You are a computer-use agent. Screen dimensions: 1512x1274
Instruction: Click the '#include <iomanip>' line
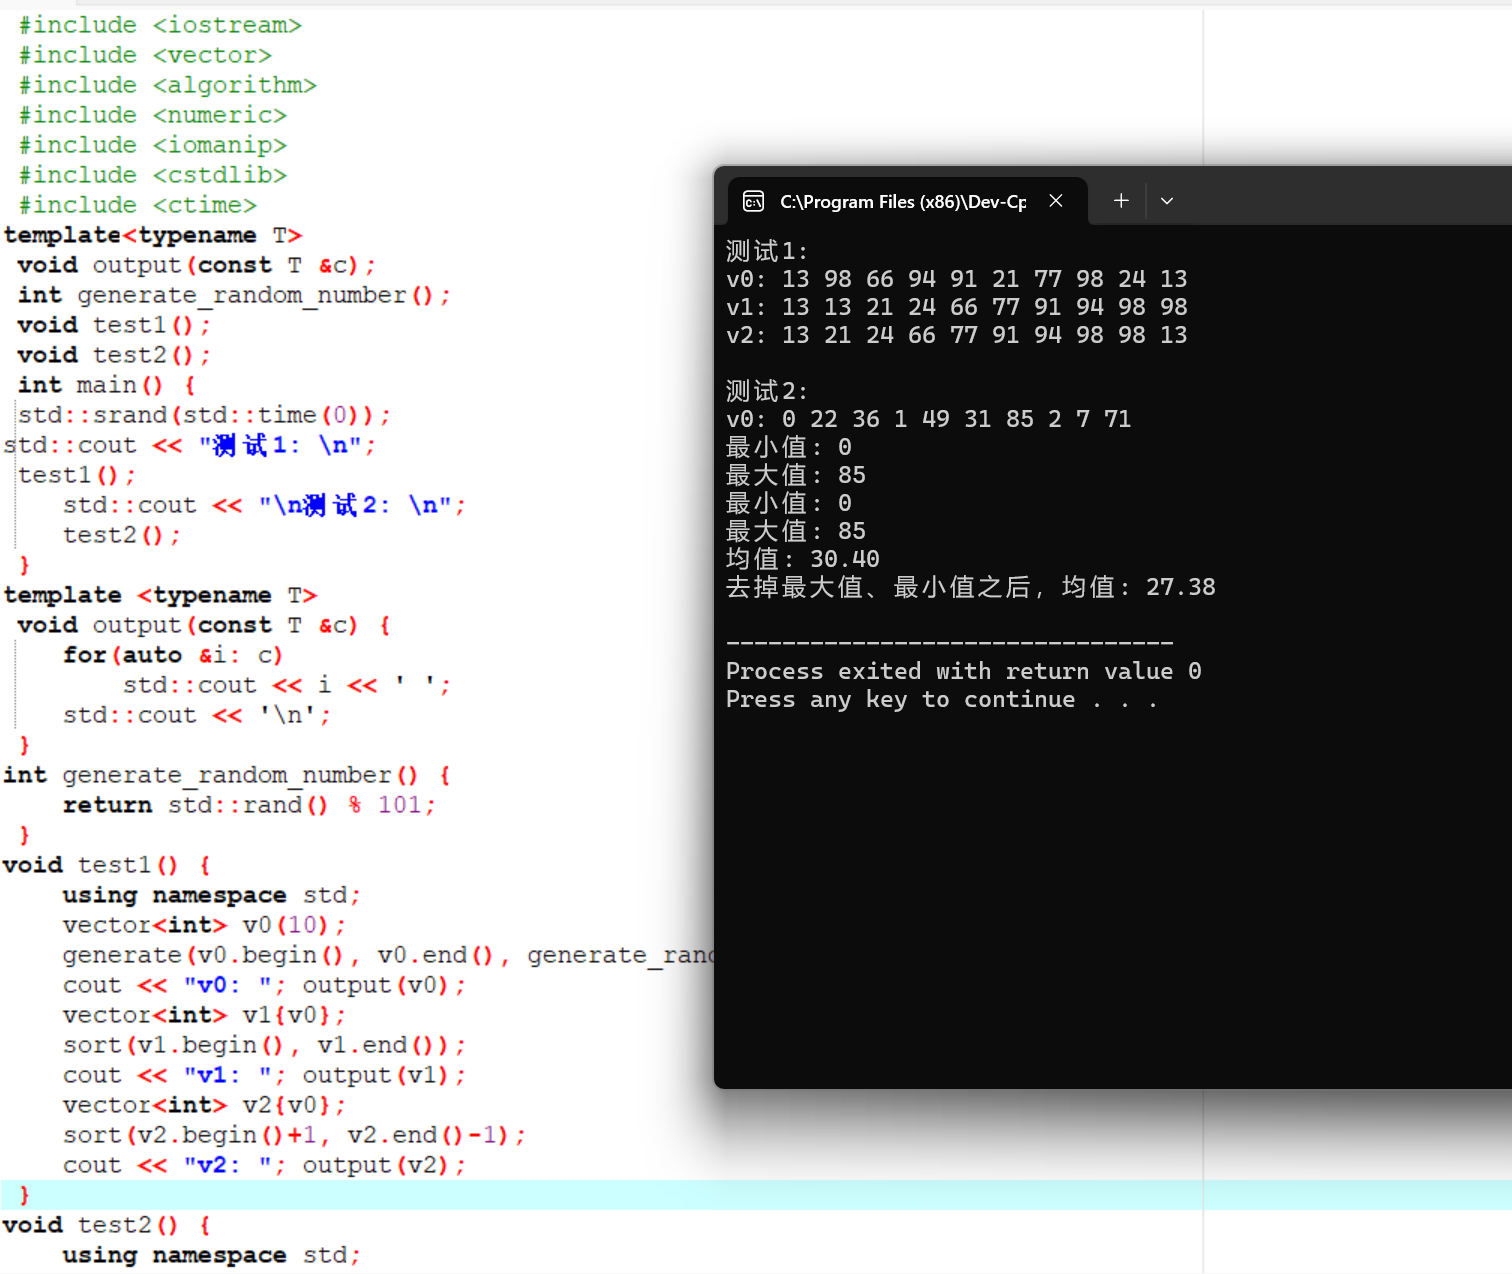coord(152,145)
